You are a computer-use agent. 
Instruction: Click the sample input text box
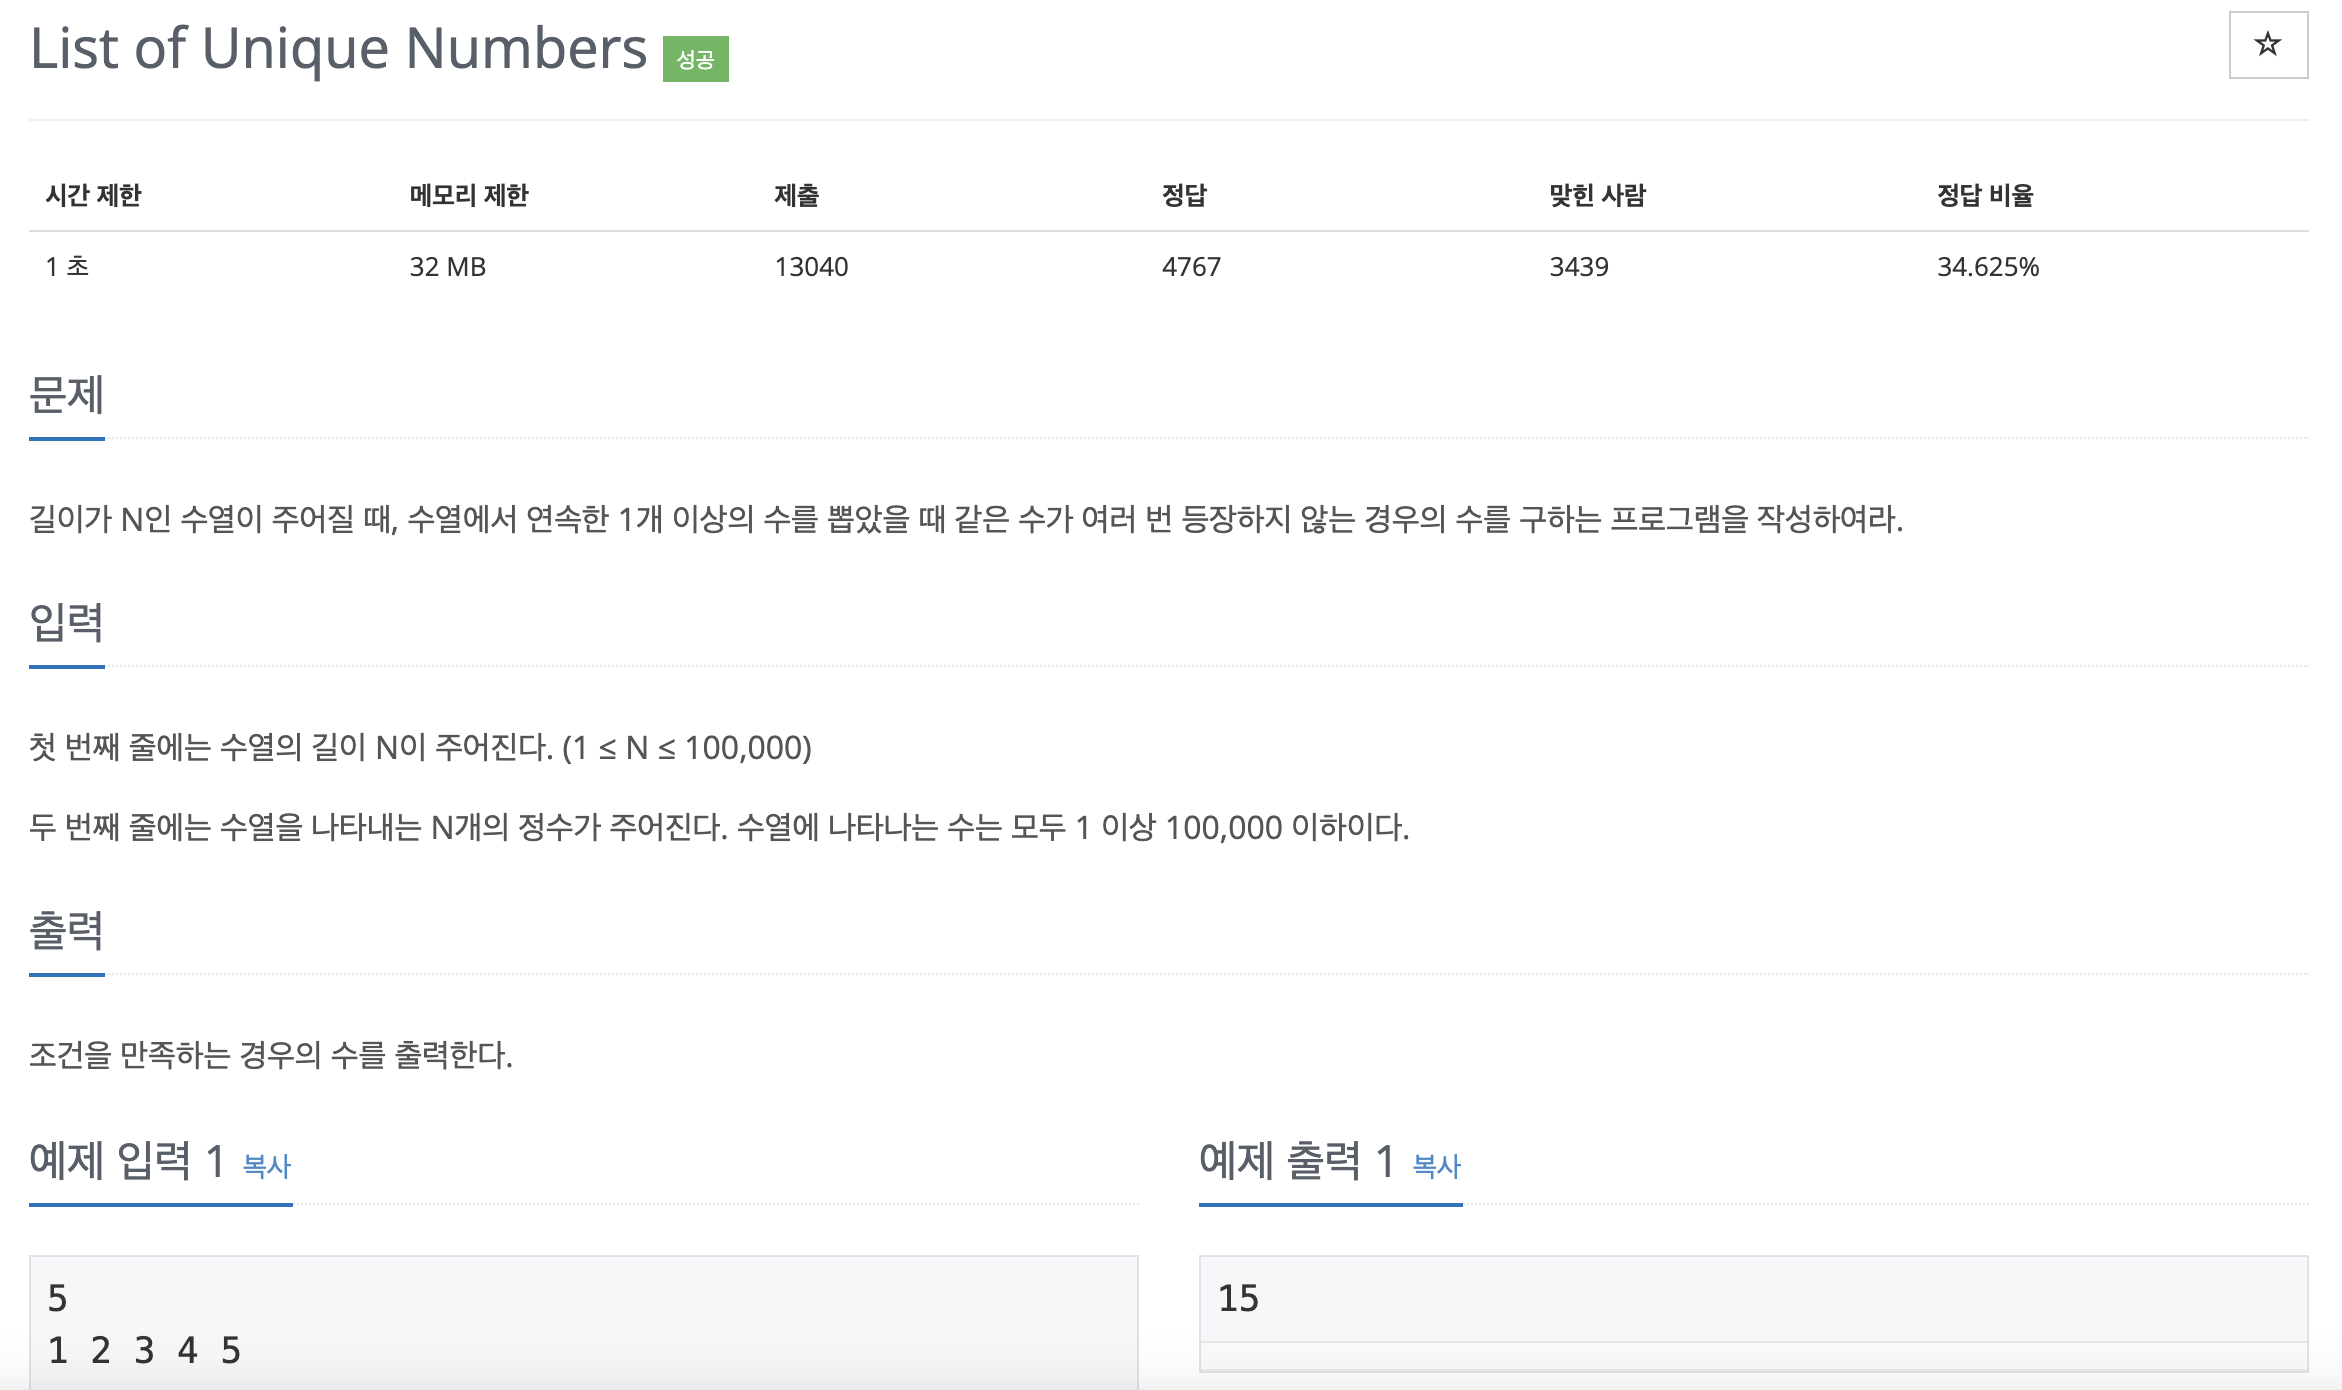[x=584, y=1322]
